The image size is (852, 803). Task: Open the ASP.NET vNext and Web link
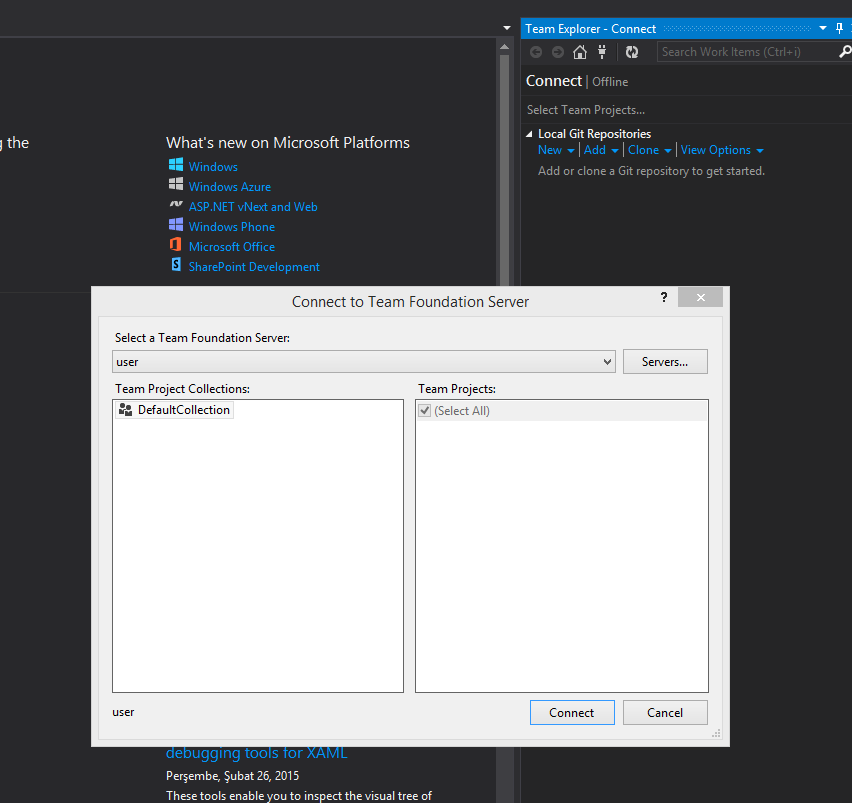click(253, 207)
